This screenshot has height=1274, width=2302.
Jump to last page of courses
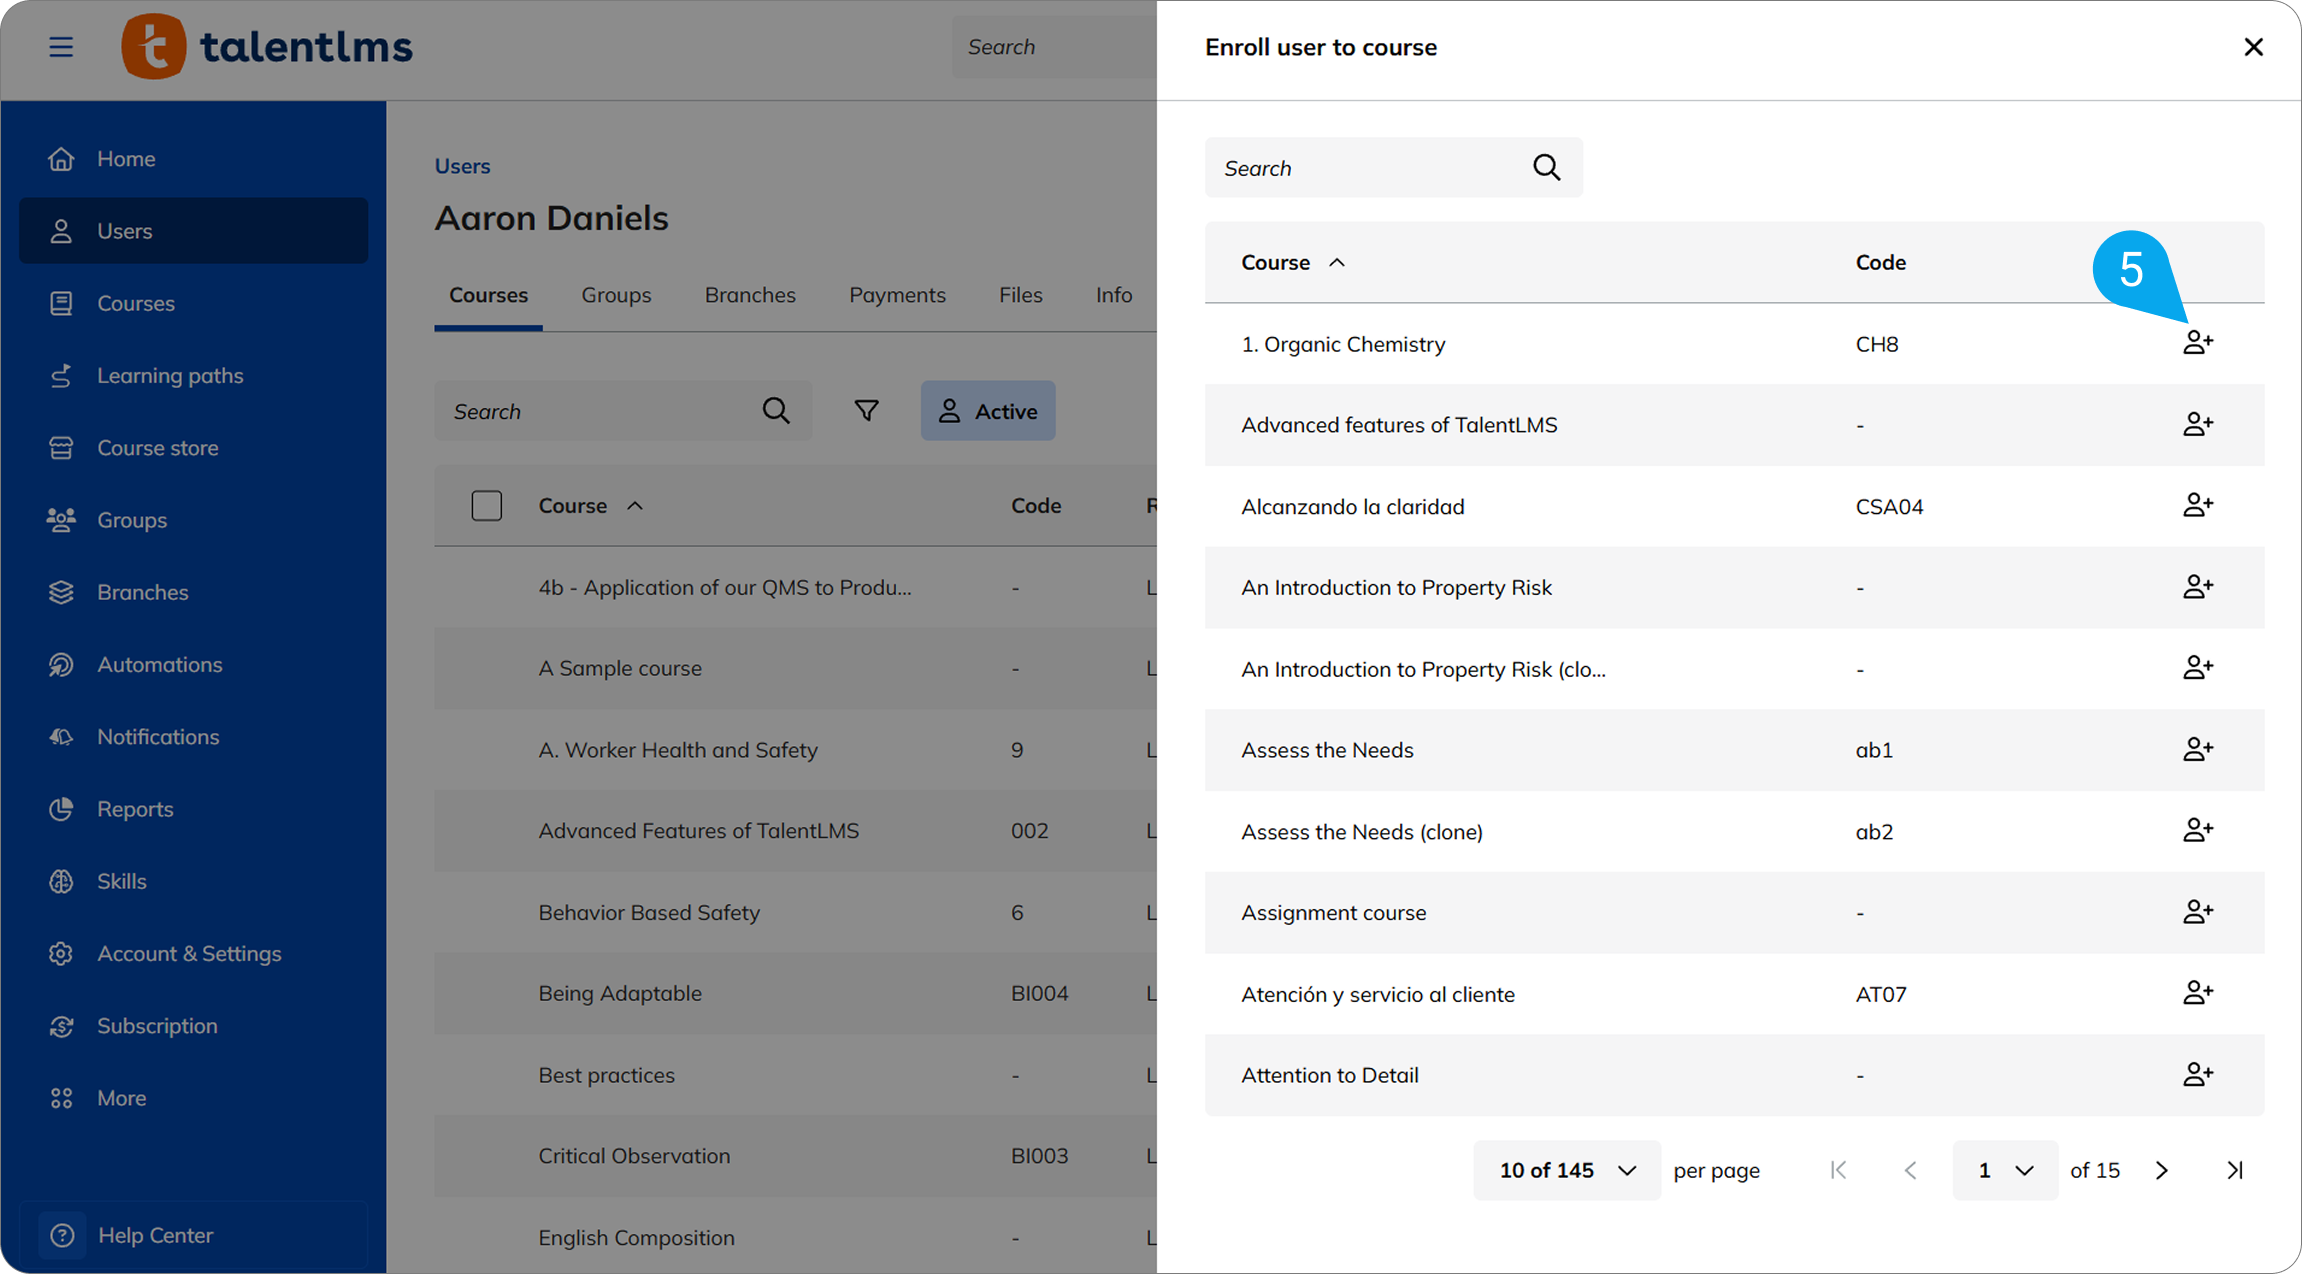coord(2235,1170)
